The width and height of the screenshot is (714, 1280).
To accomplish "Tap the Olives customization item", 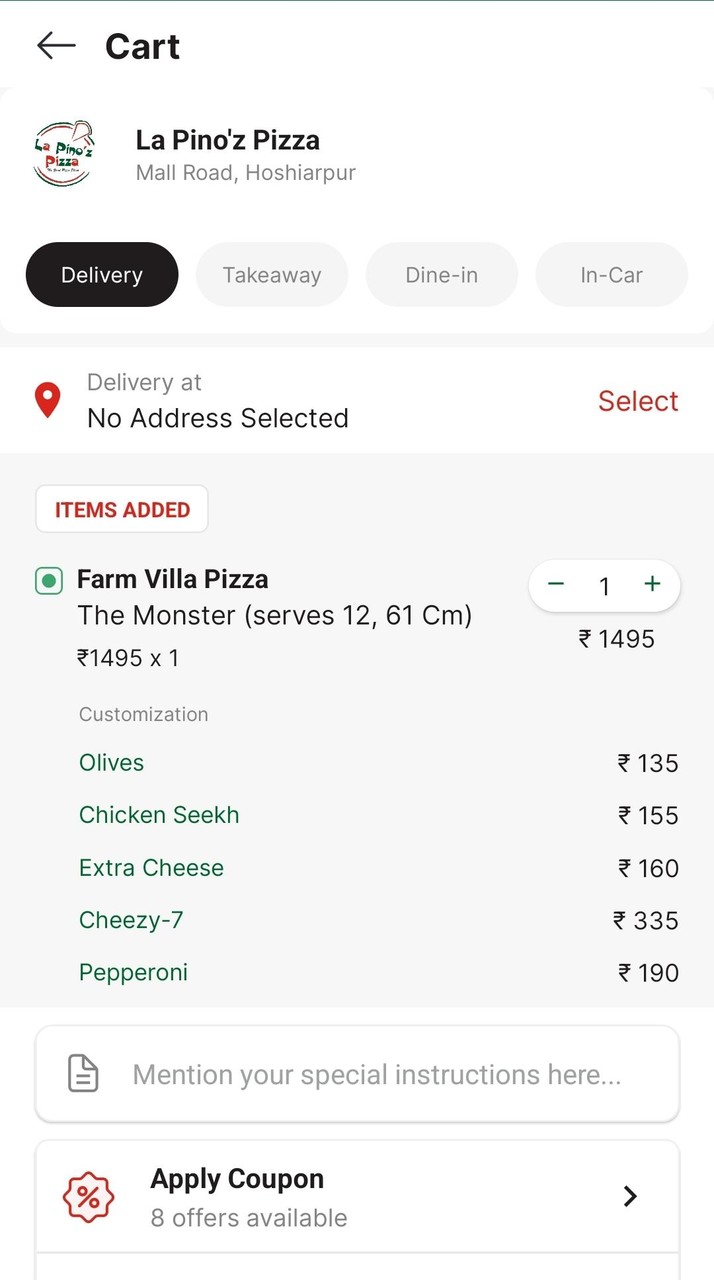I will tap(112, 763).
